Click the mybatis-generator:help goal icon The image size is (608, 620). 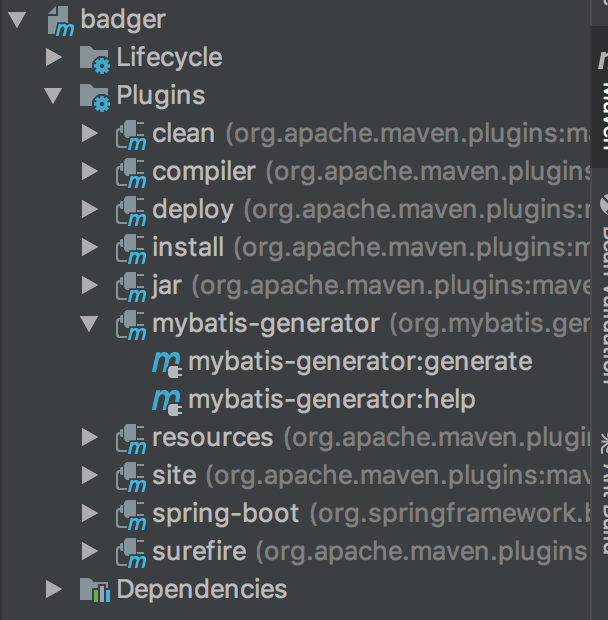tap(166, 401)
